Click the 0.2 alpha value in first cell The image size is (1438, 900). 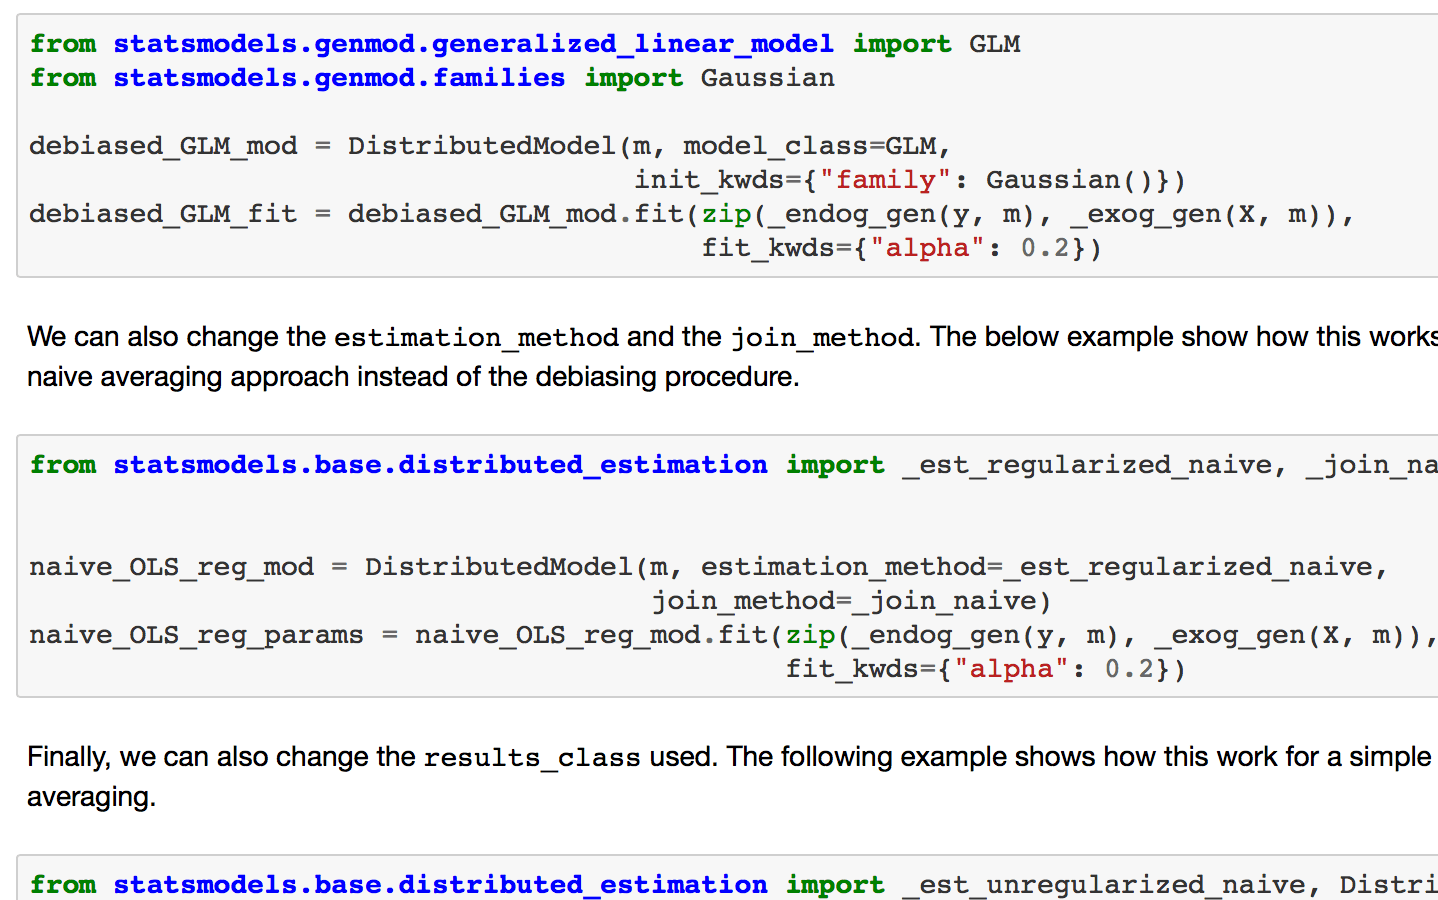coord(1046,247)
